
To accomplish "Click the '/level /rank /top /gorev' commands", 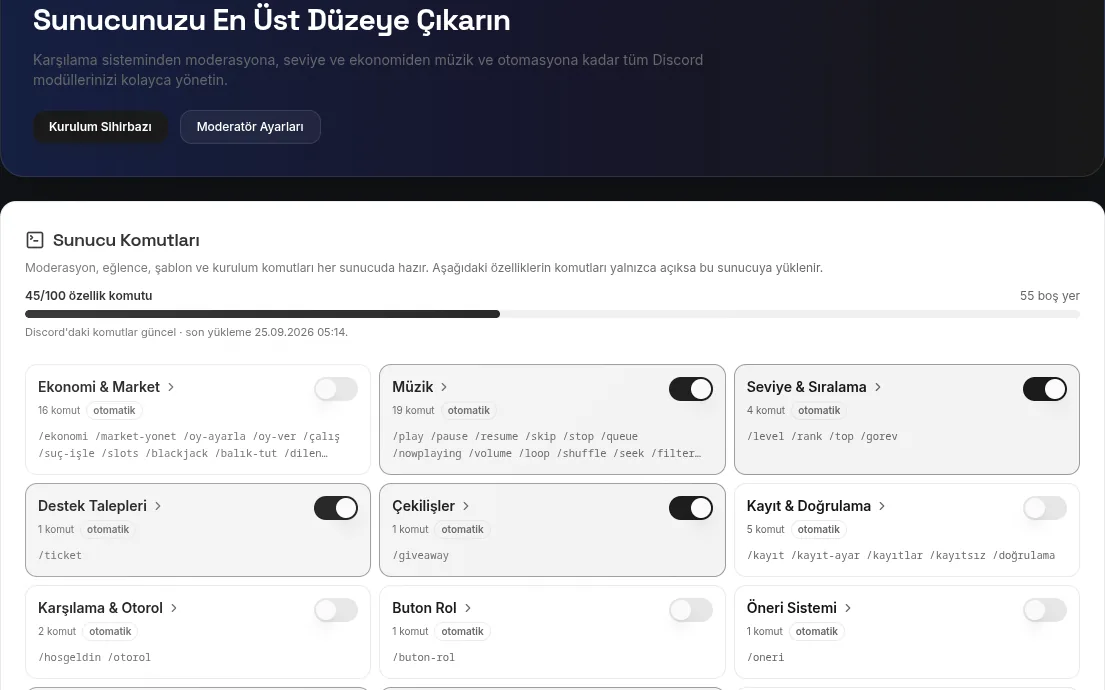I will 822,436.
